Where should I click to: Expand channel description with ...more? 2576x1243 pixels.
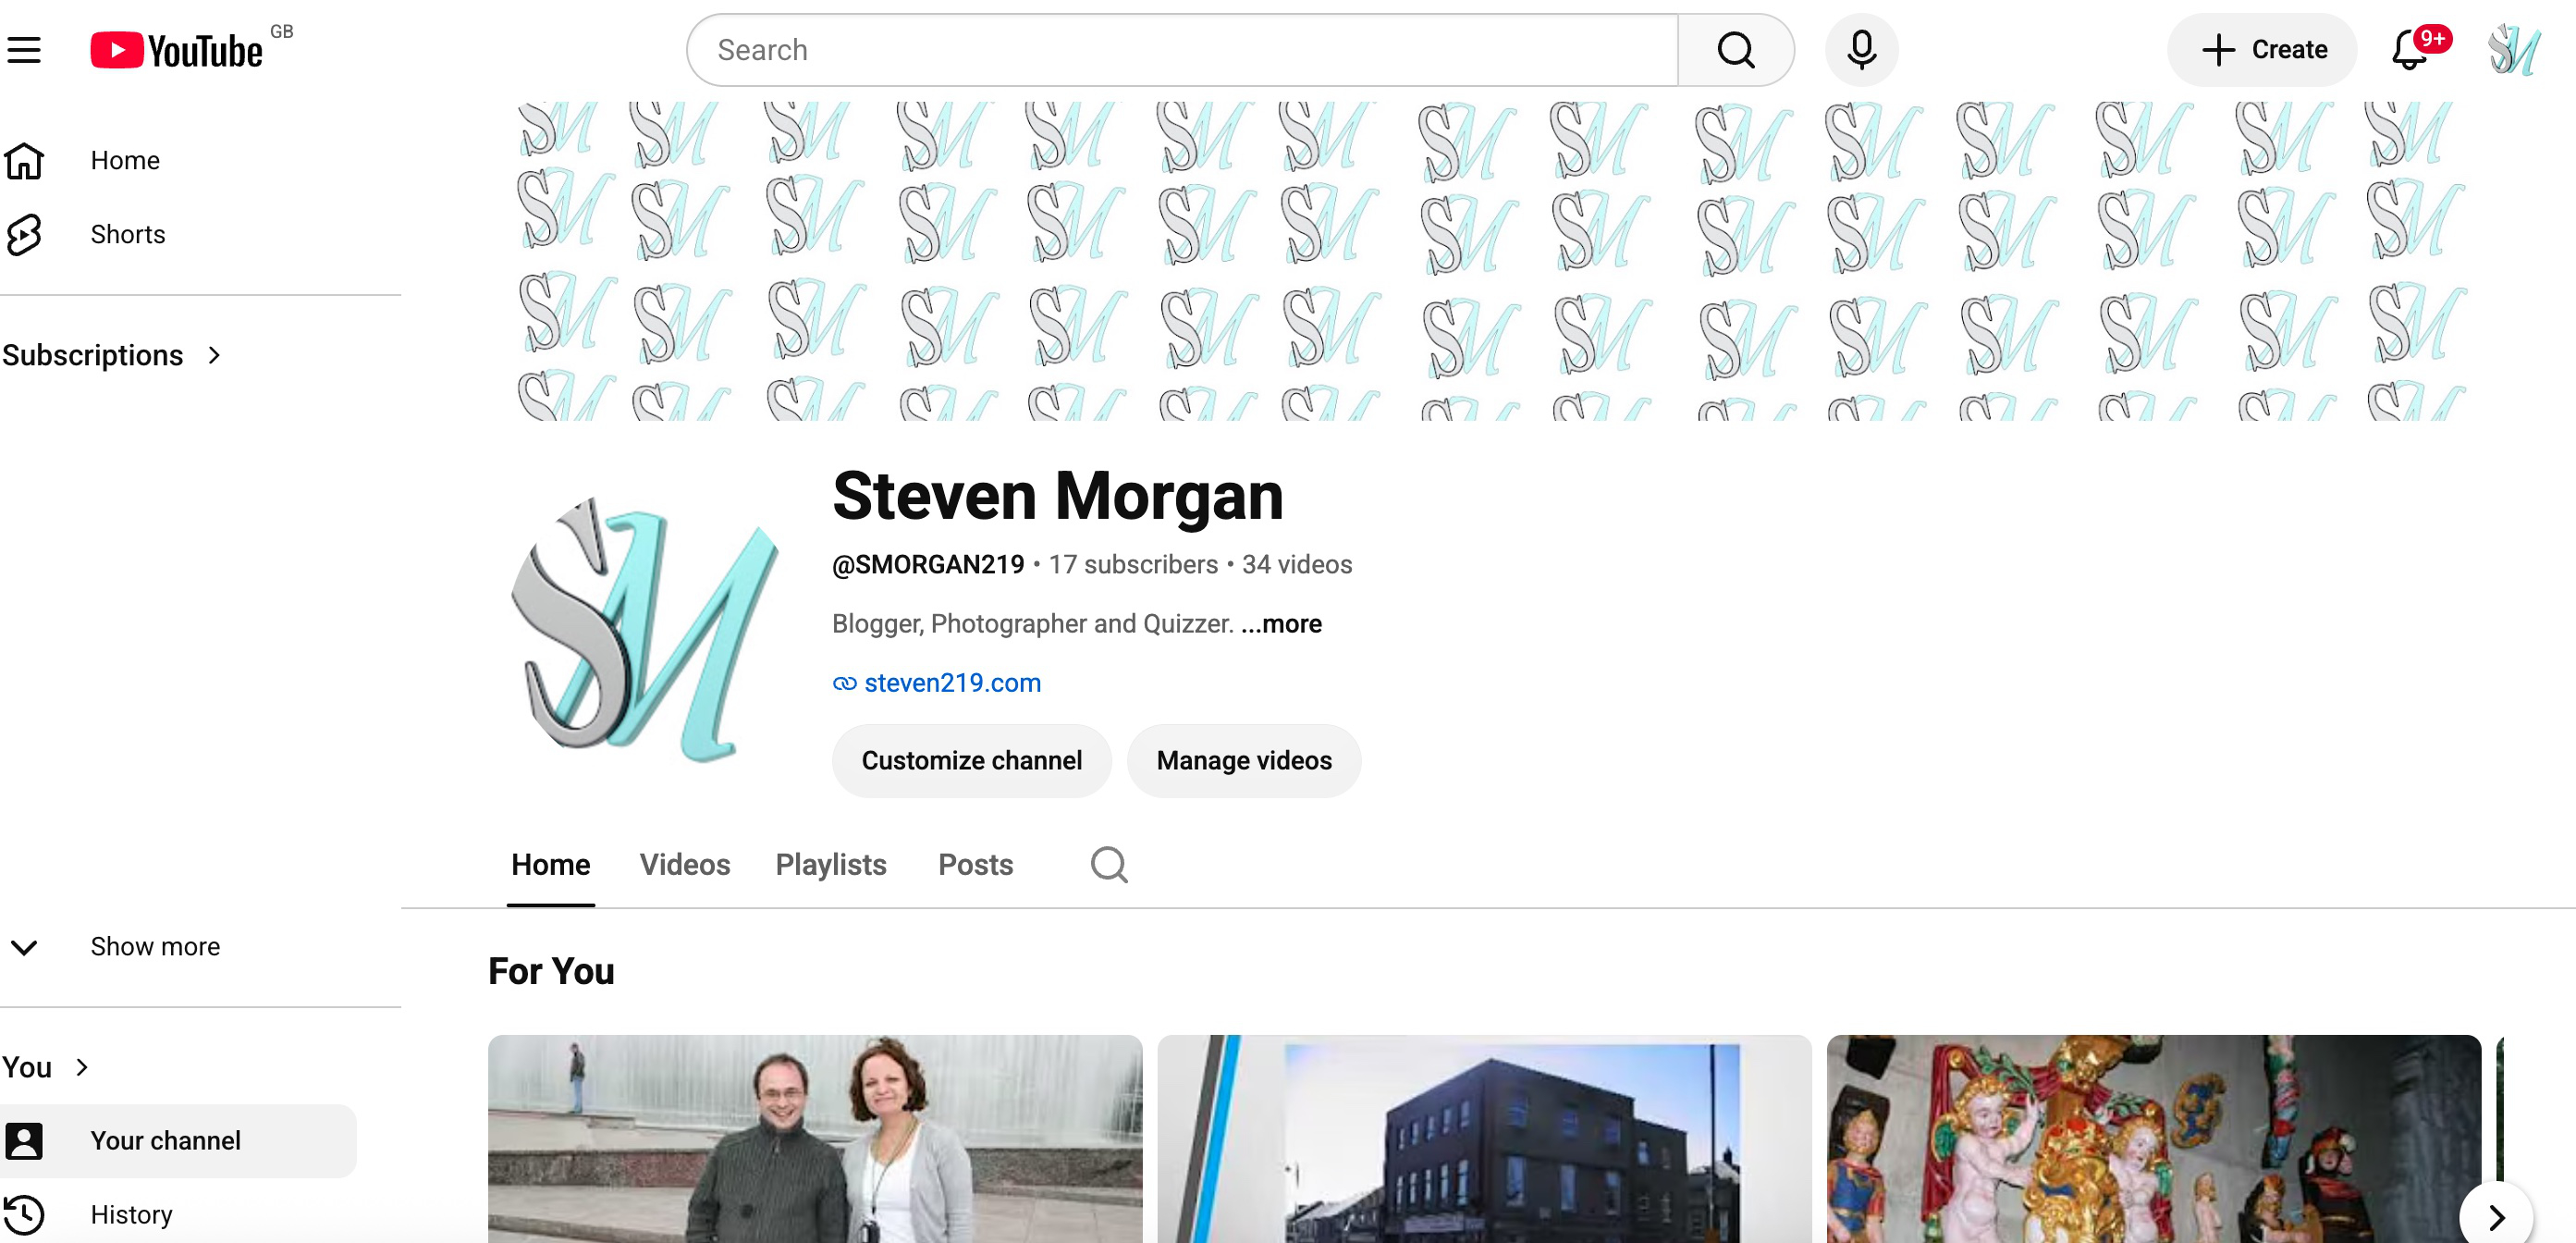(x=1281, y=624)
